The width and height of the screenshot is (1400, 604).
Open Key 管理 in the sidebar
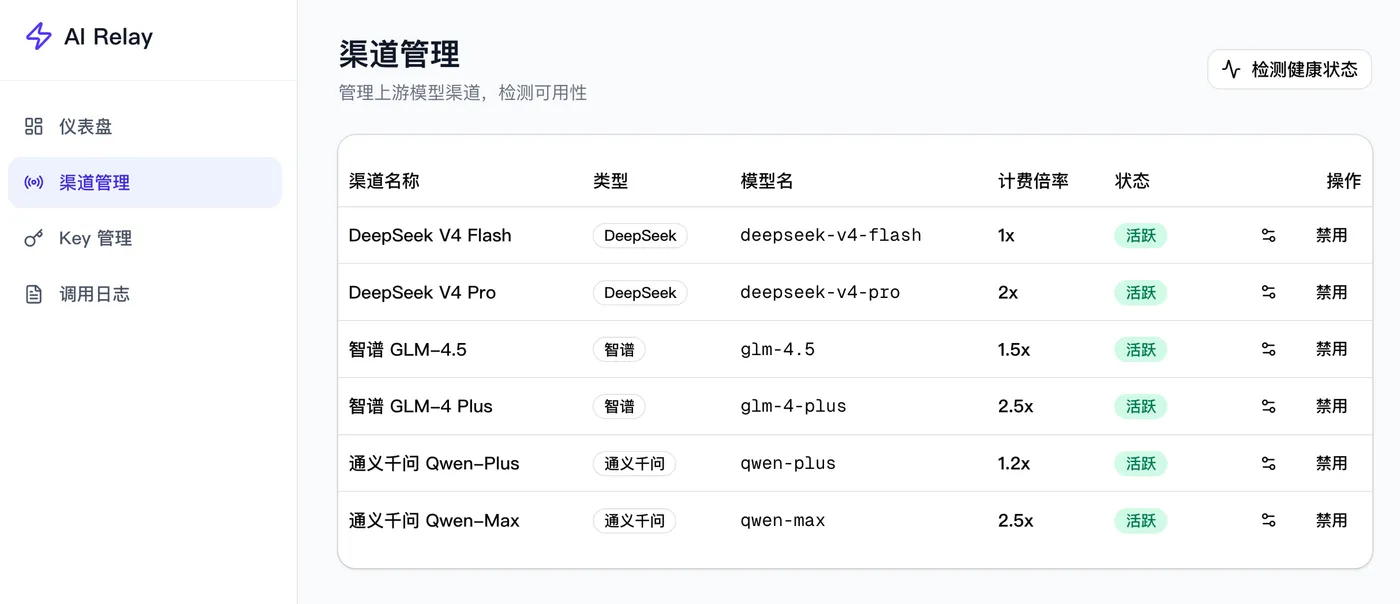coord(145,238)
